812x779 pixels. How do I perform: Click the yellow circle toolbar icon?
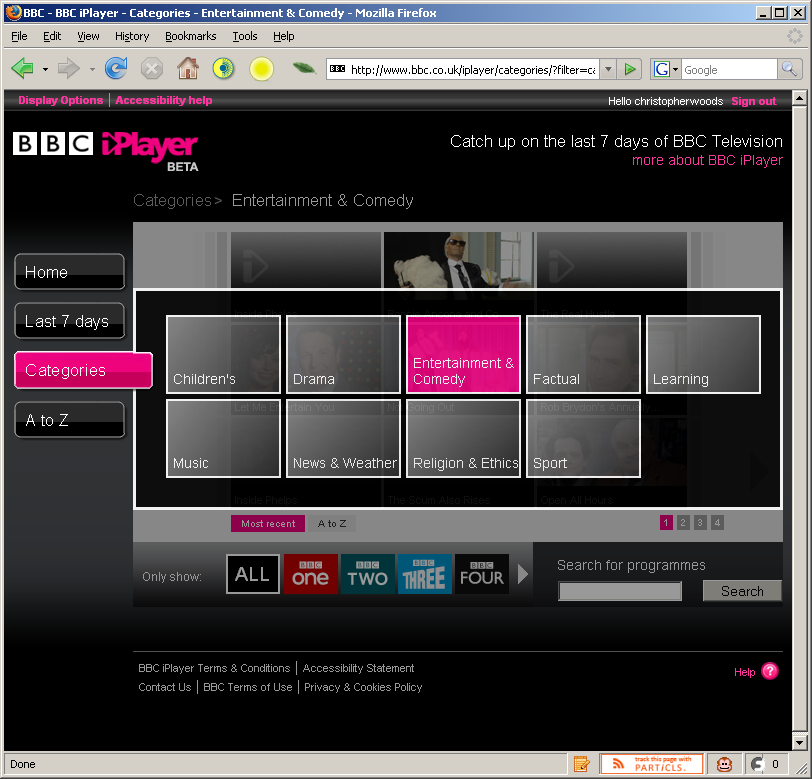tap(261, 69)
